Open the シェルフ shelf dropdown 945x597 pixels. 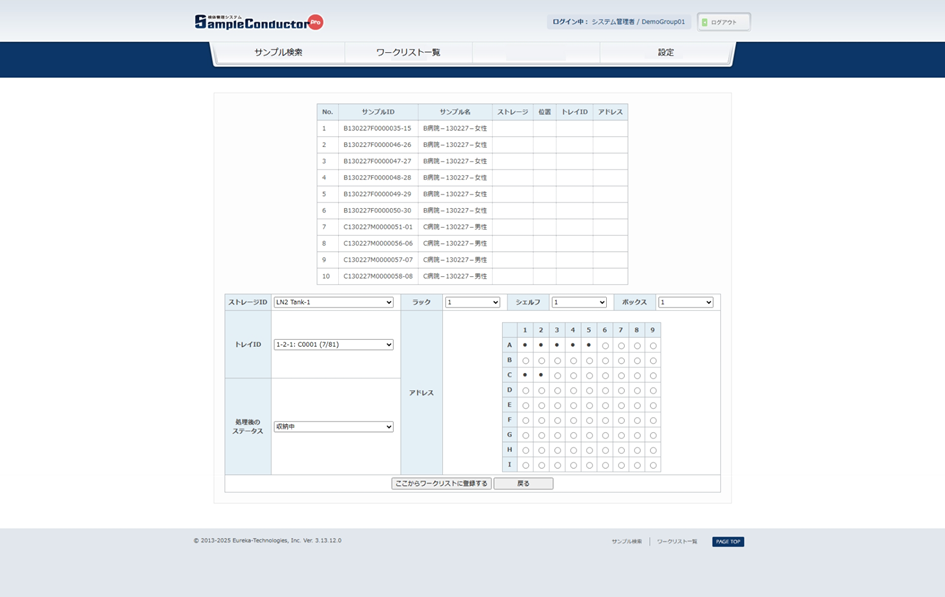tap(579, 302)
